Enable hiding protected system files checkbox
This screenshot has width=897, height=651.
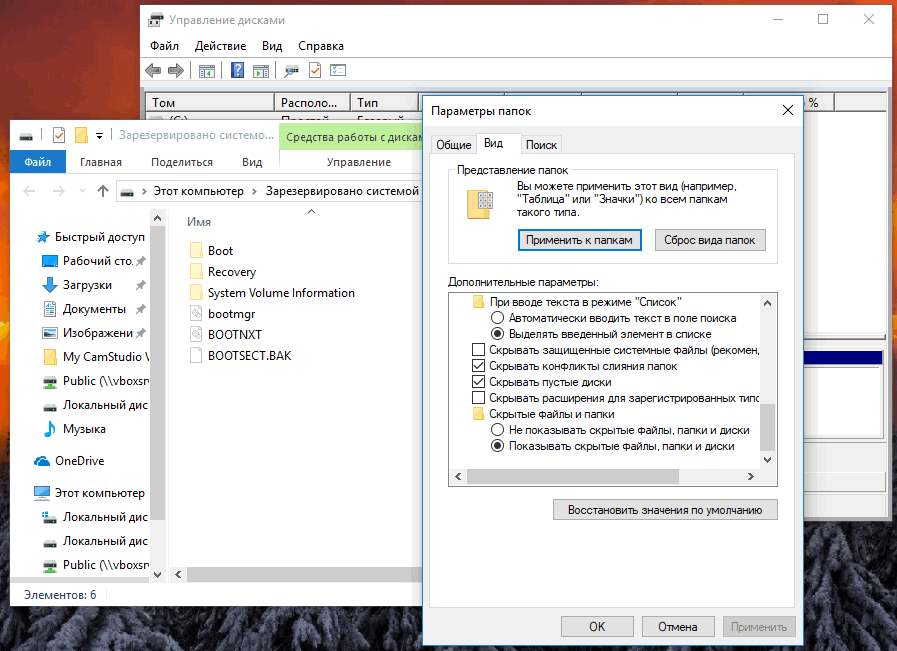coord(478,350)
